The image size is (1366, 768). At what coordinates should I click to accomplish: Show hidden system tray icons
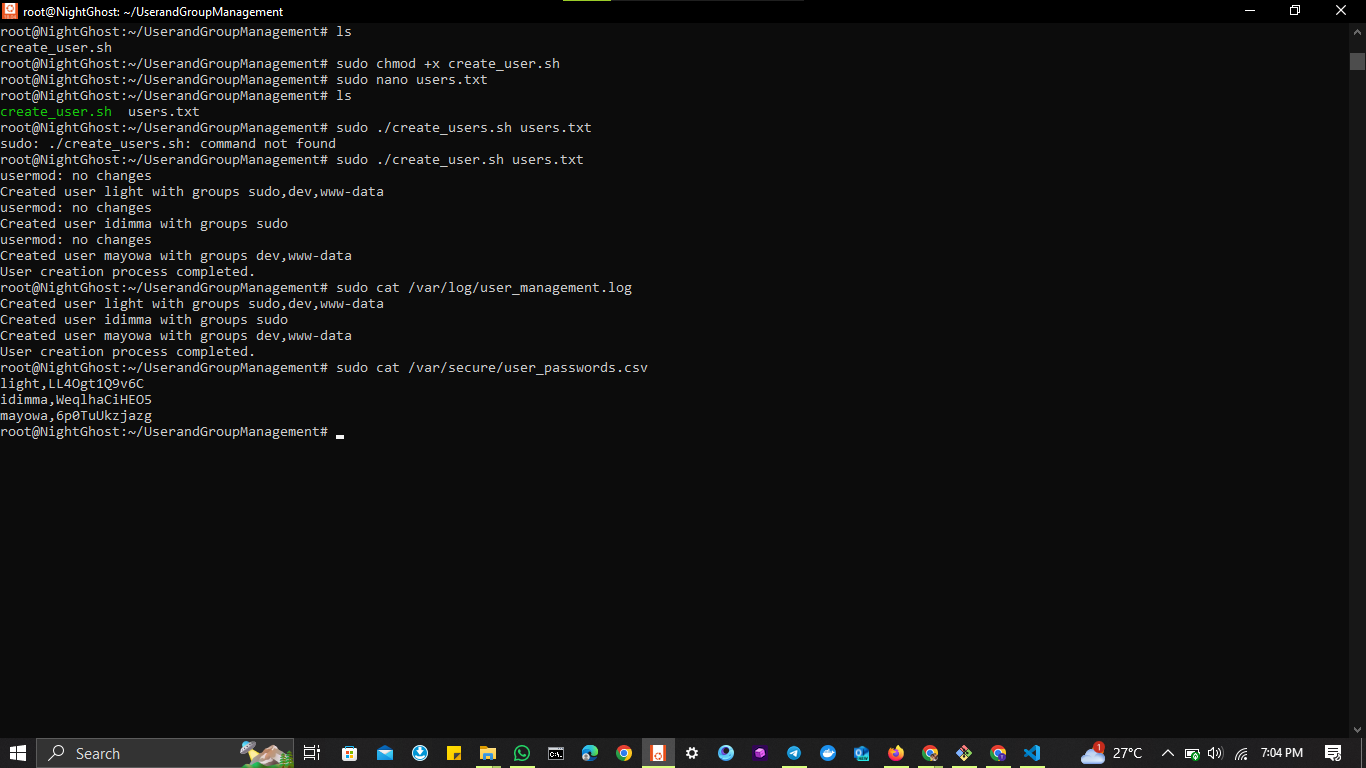[x=1167, y=753]
